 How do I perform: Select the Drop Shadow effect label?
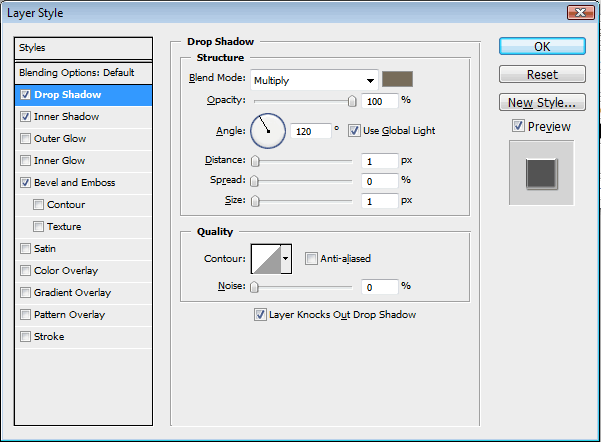pos(67,94)
